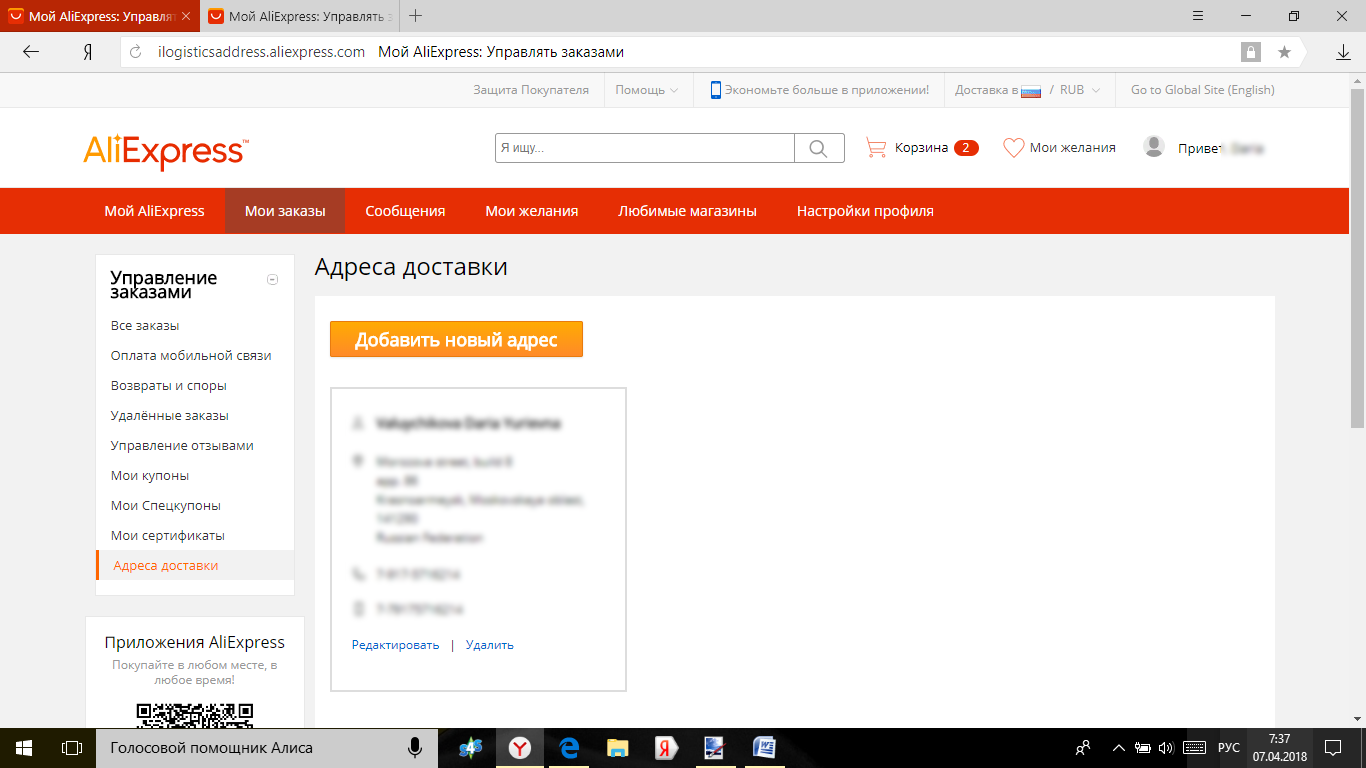Select Возвраты и споры in the sidebar
This screenshot has width=1366, height=768.
coord(168,385)
